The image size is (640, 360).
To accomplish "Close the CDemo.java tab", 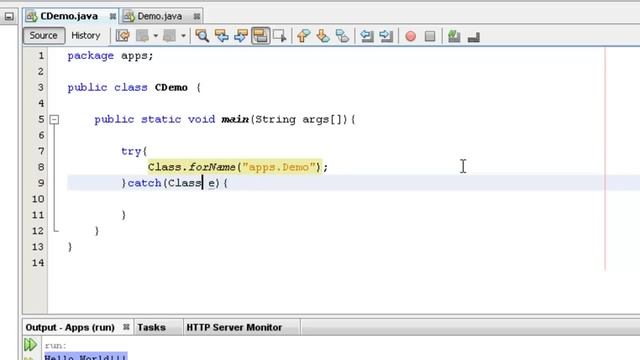I will [x=113, y=16].
